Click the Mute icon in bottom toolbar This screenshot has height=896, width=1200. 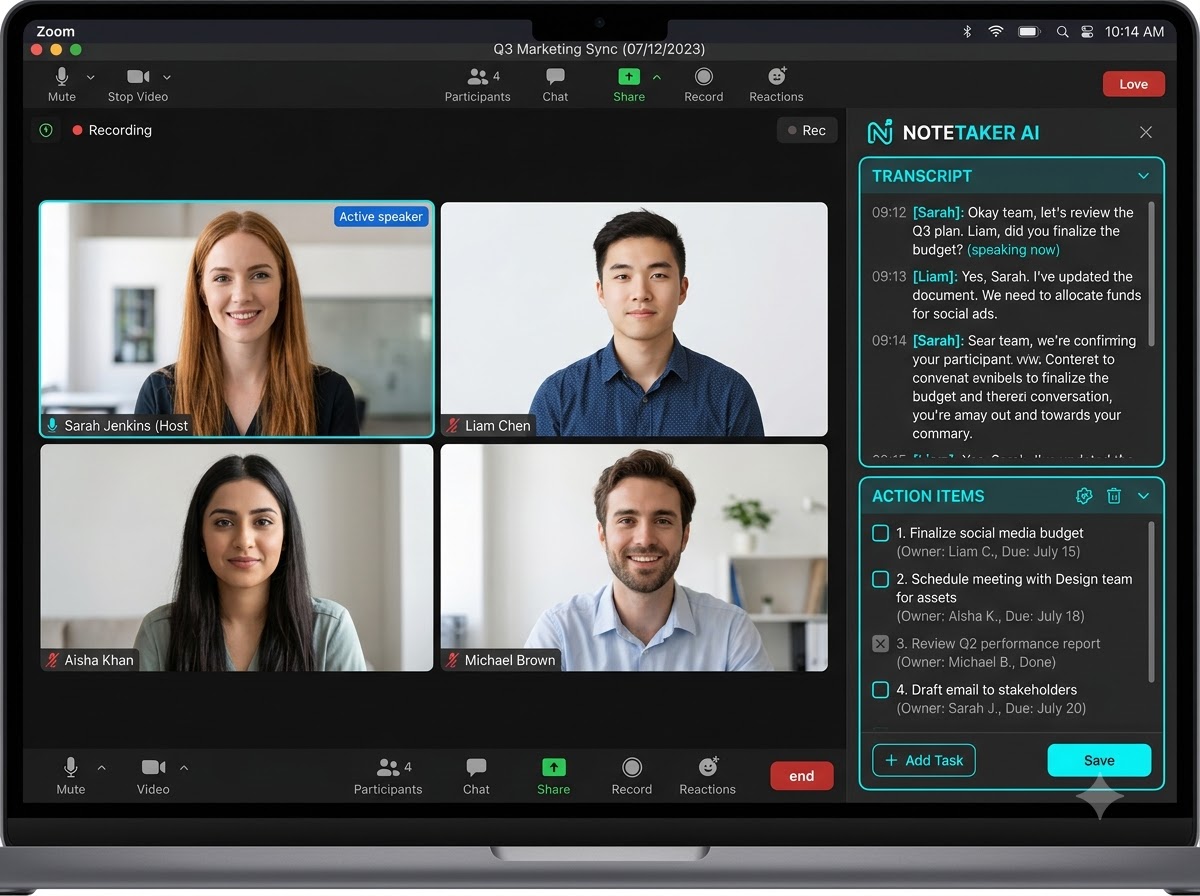point(70,767)
